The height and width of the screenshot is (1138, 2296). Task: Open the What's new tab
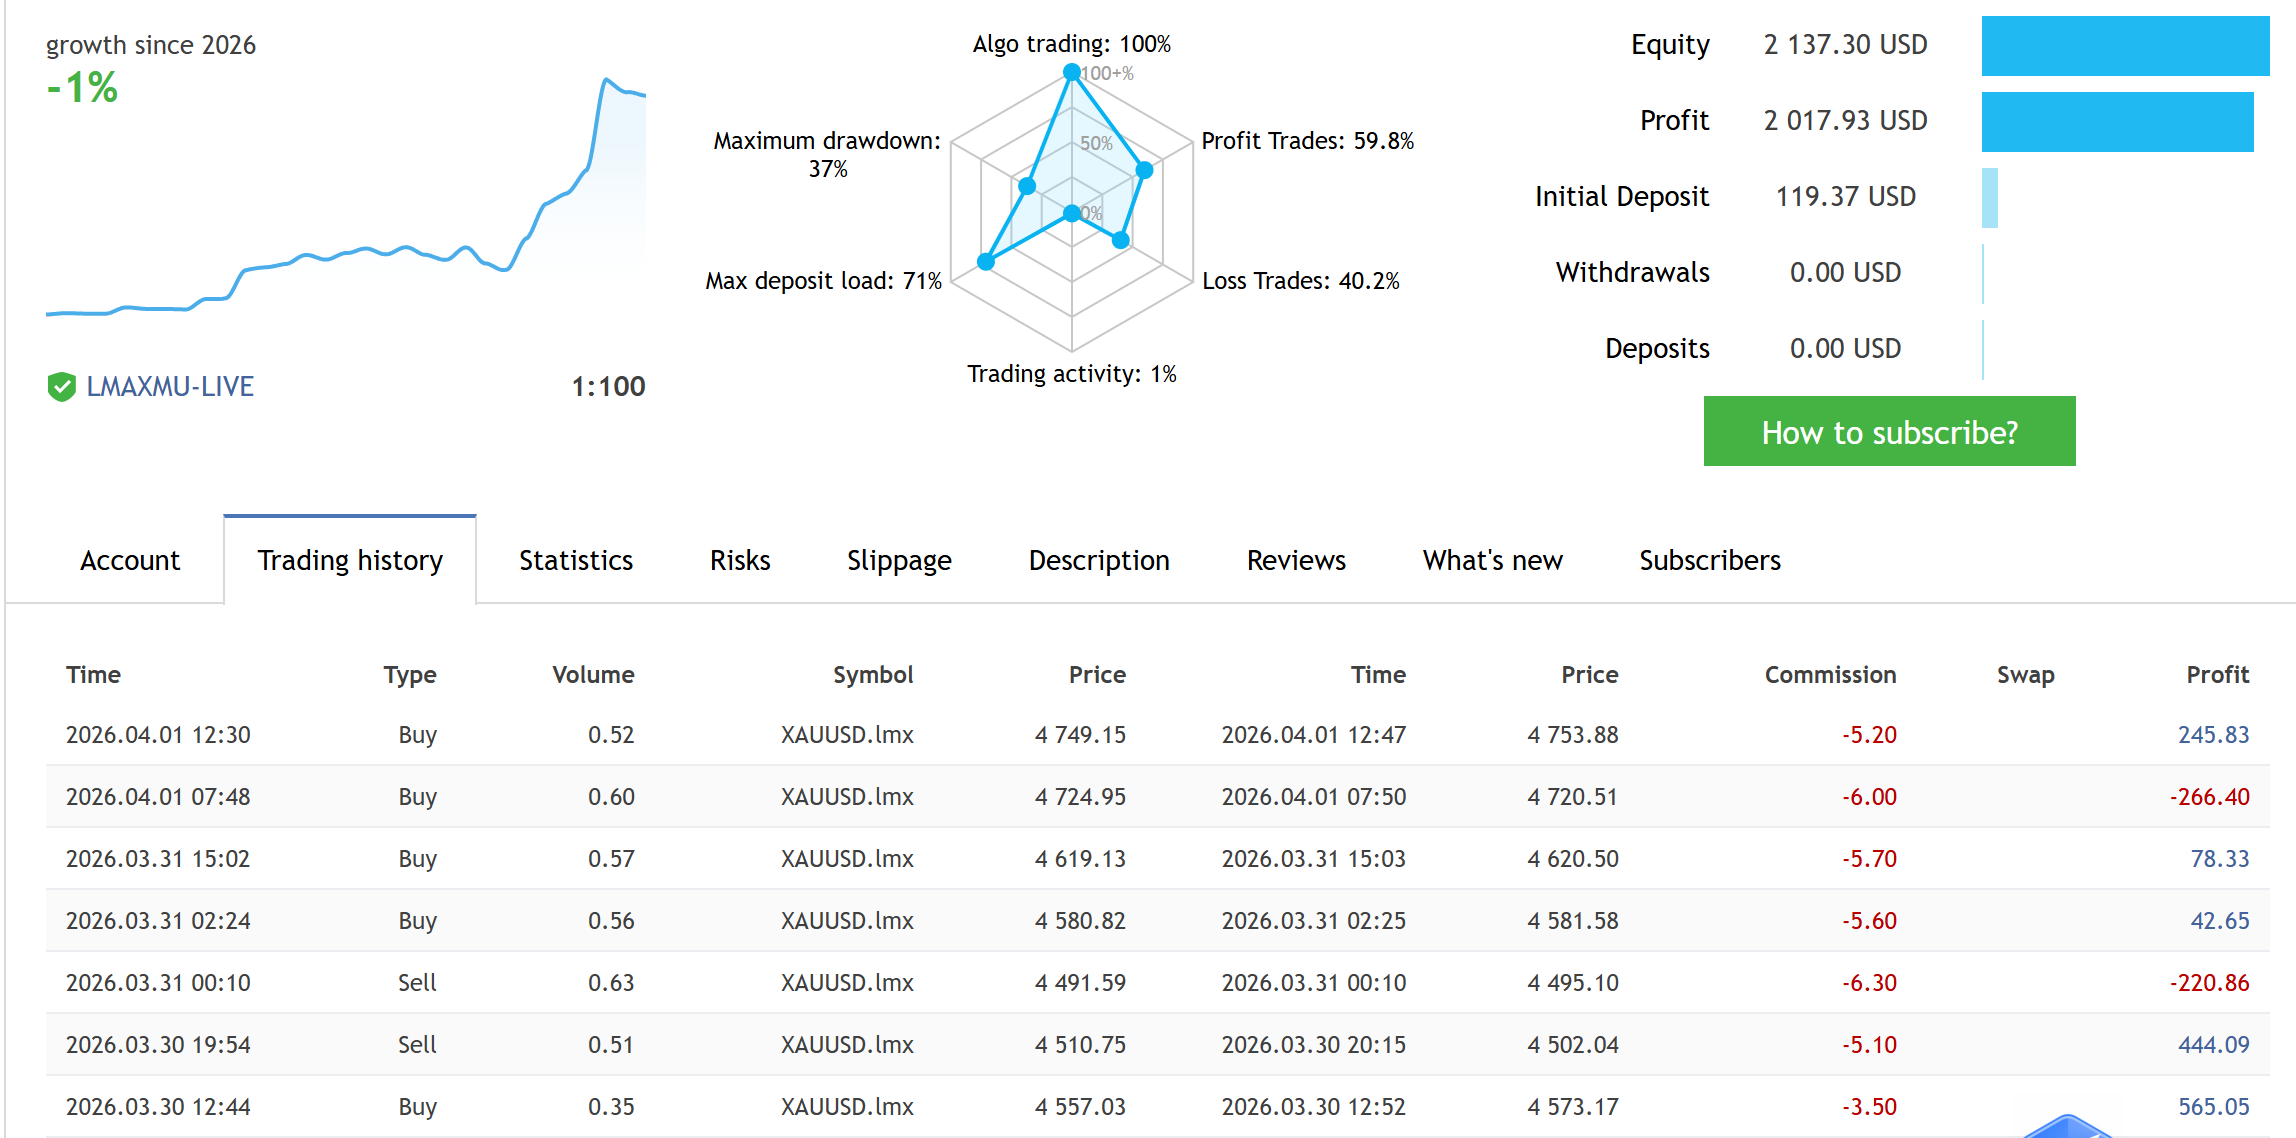(1492, 560)
